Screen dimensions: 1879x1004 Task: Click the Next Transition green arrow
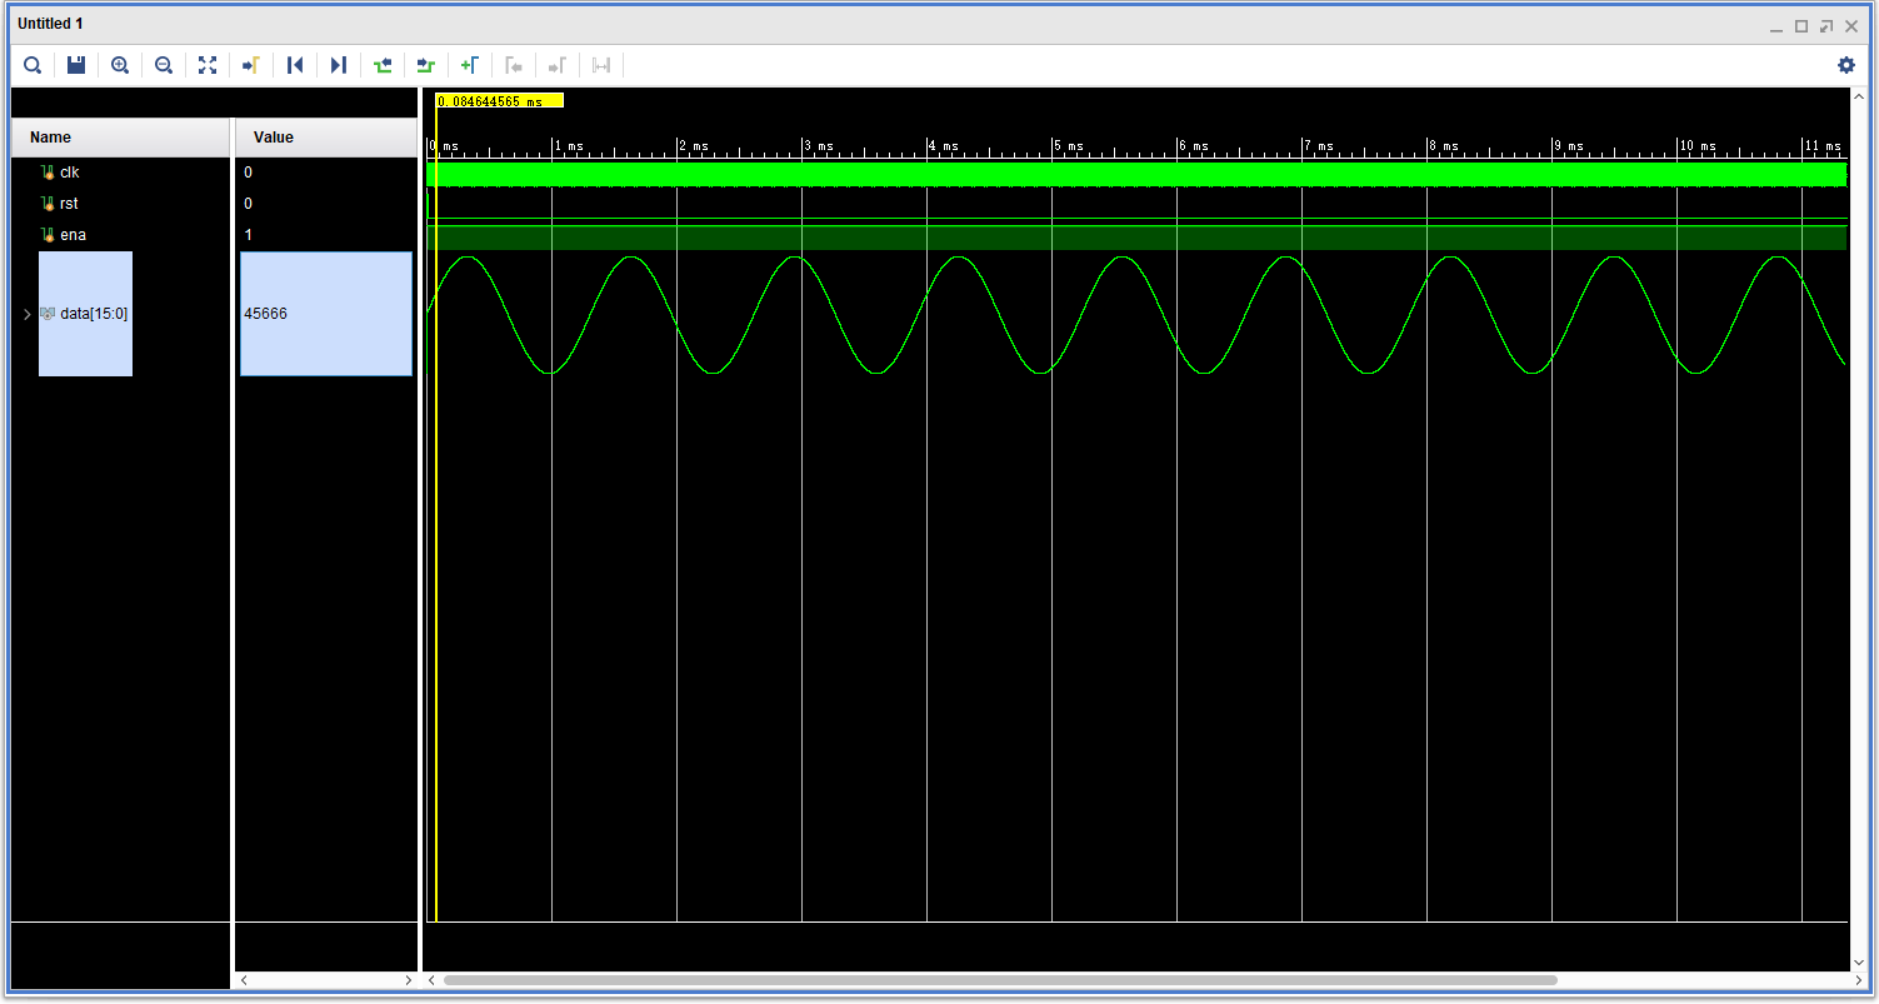pyautogui.click(x=425, y=65)
